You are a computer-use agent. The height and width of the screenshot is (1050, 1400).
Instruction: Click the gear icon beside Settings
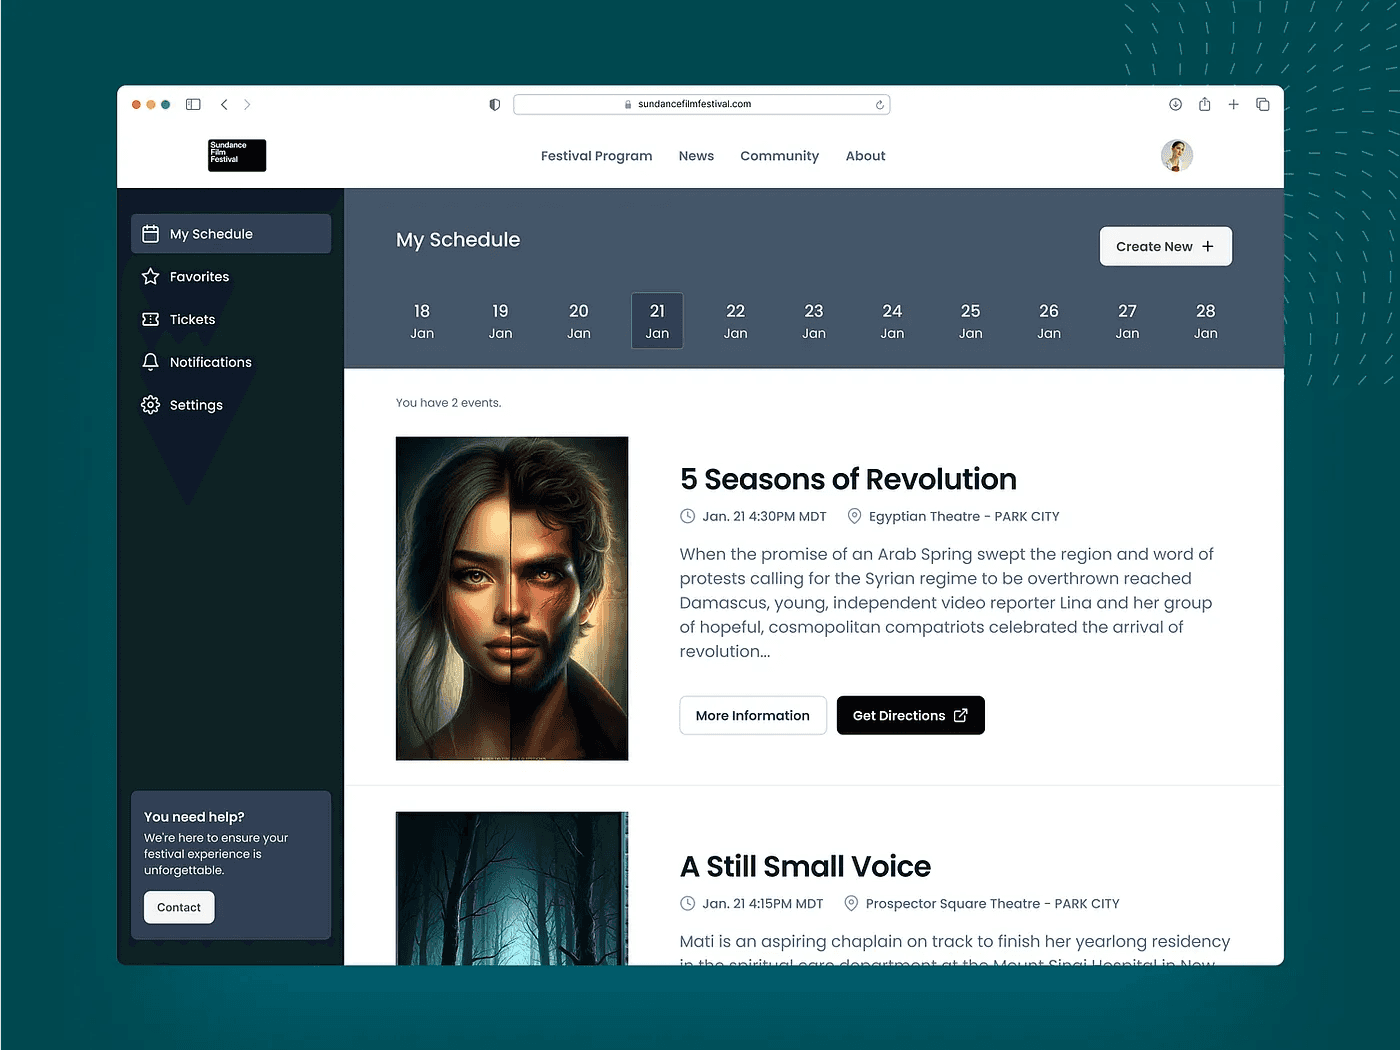pyautogui.click(x=151, y=405)
